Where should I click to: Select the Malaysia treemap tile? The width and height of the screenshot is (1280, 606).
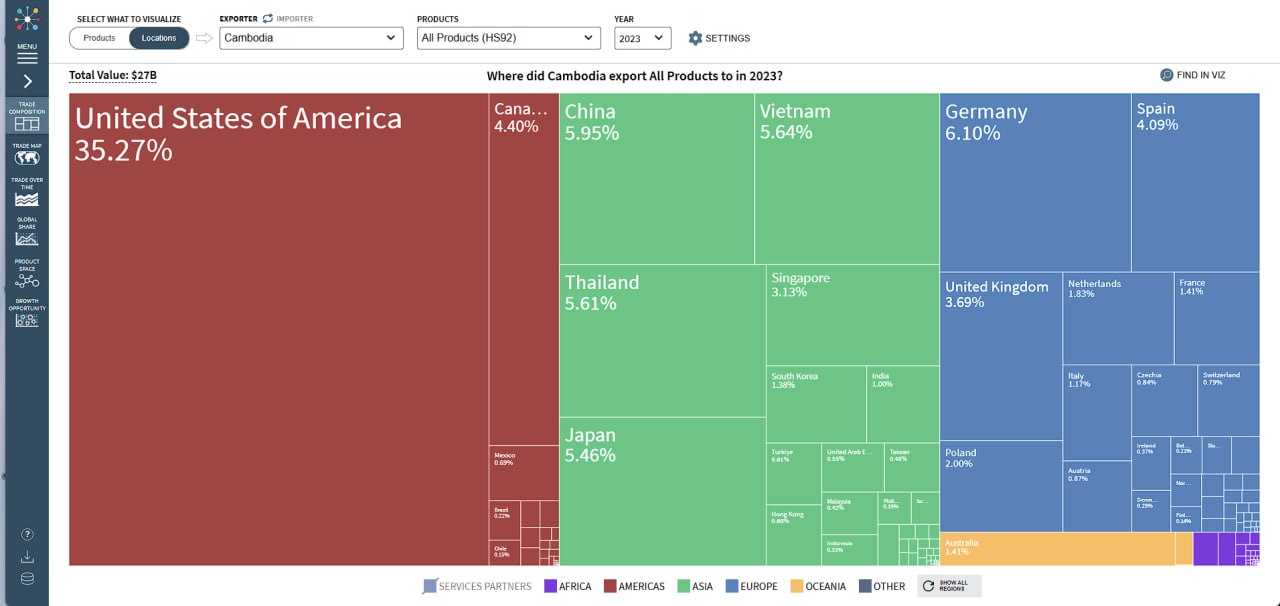(850, 512)
